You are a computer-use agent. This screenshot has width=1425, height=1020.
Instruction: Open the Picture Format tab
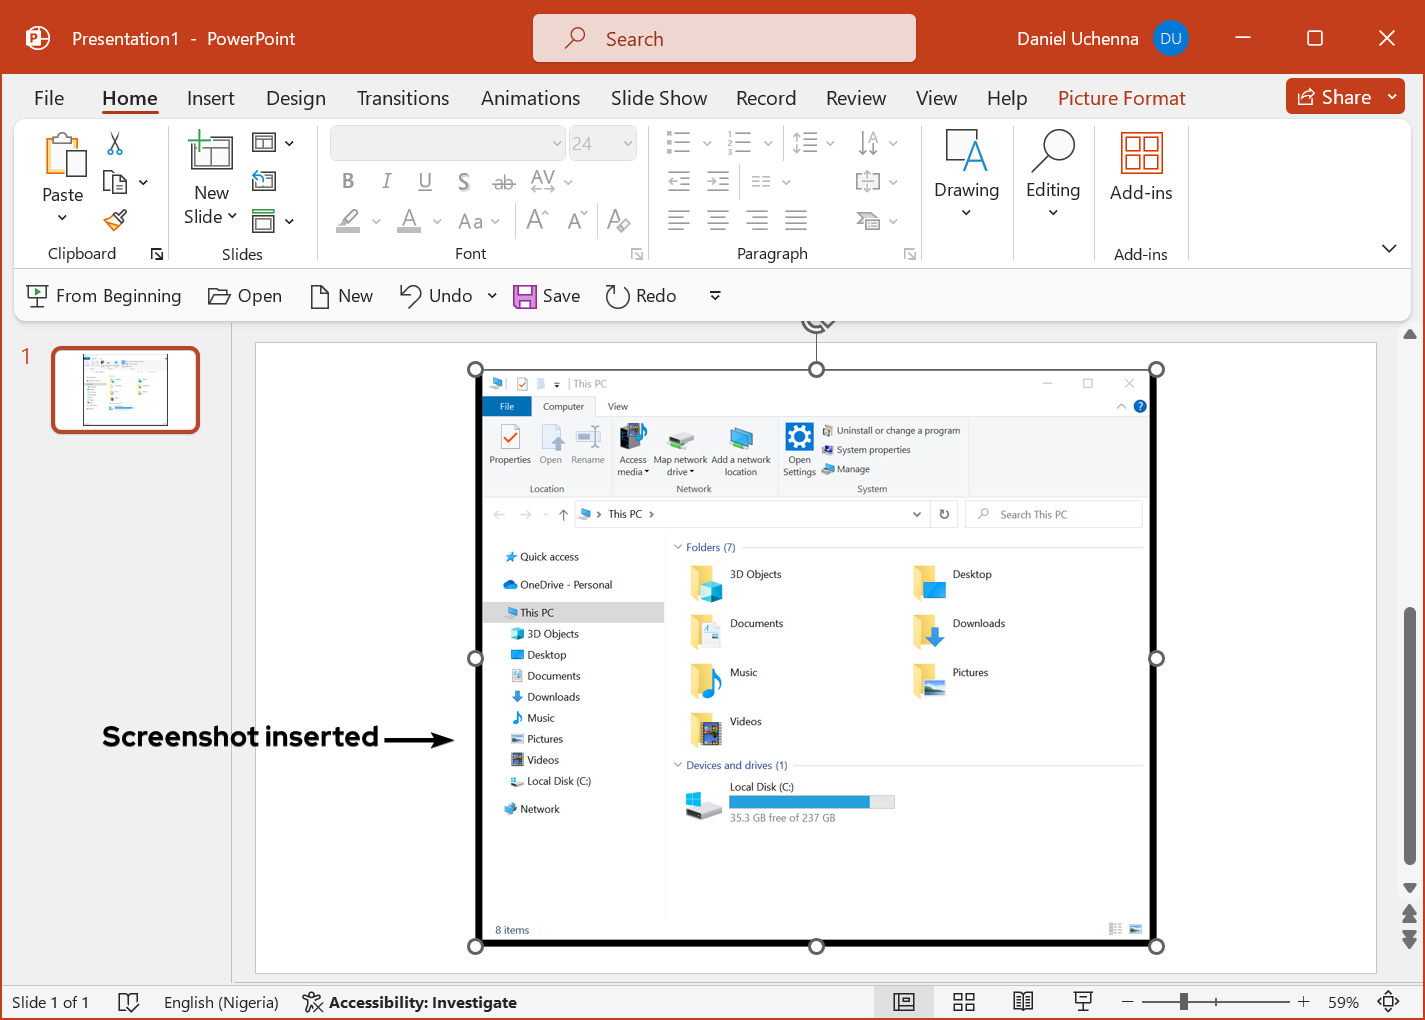pos(1121,98)
